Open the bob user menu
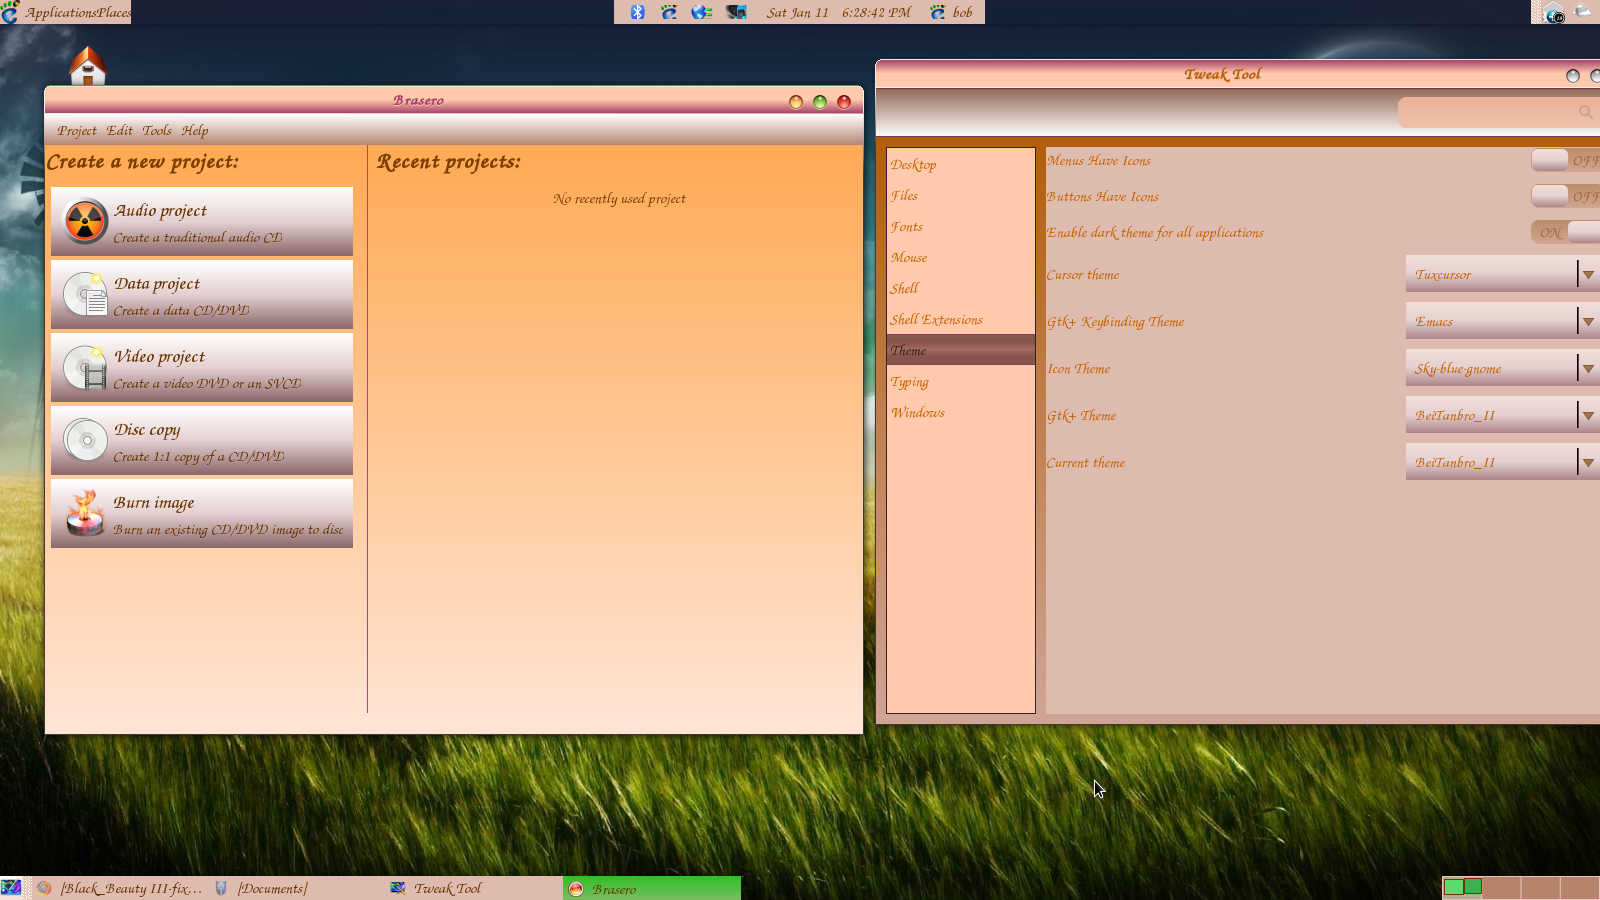Image resolution: width=1600 pixels, height=900 pixels. pos(951,12)
